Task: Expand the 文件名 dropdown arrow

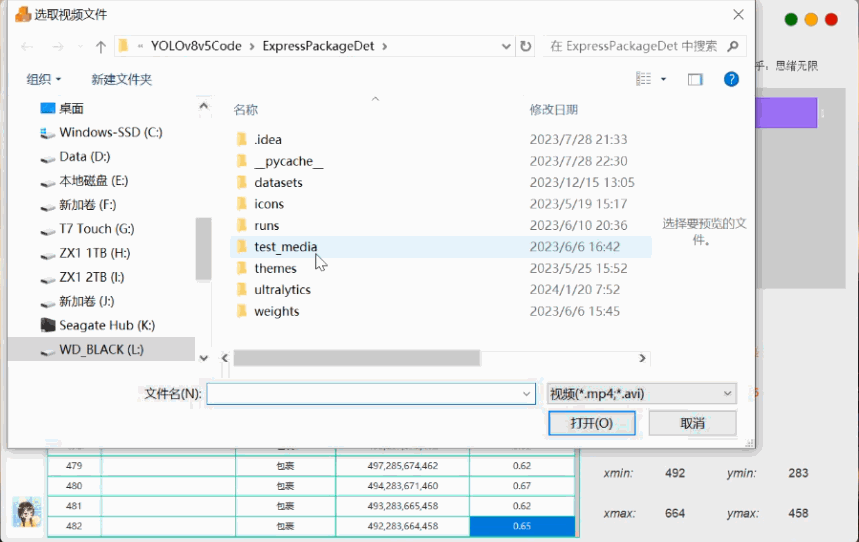Action: [x=526, y=393]
